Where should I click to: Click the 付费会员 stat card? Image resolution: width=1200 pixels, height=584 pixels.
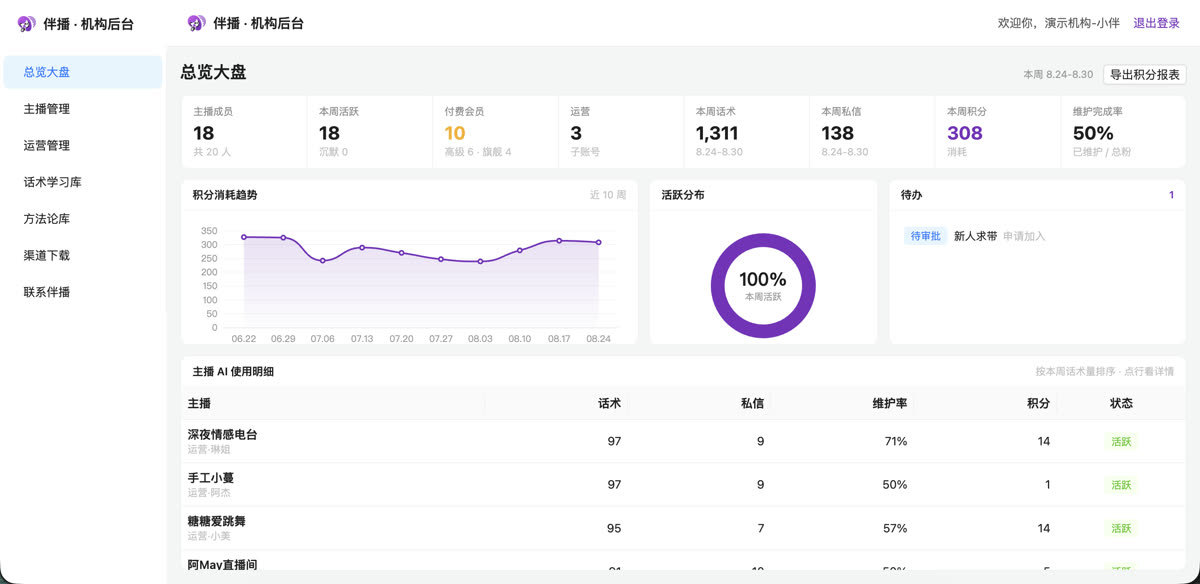(x=494, y=132)
